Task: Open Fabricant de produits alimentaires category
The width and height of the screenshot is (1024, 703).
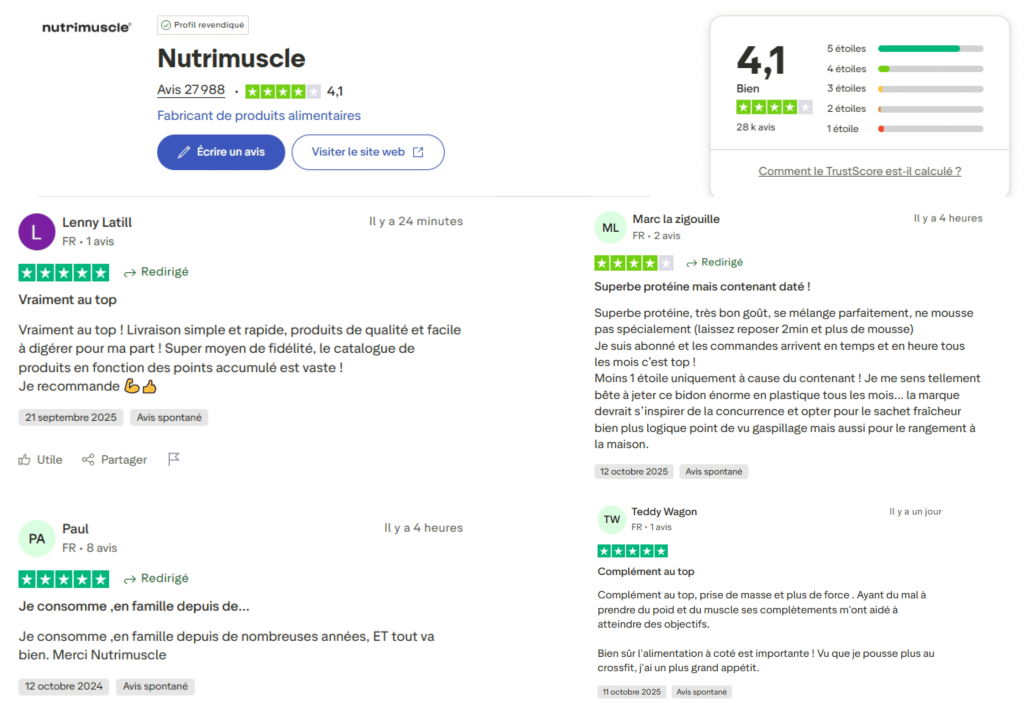Action: [259, 116]
